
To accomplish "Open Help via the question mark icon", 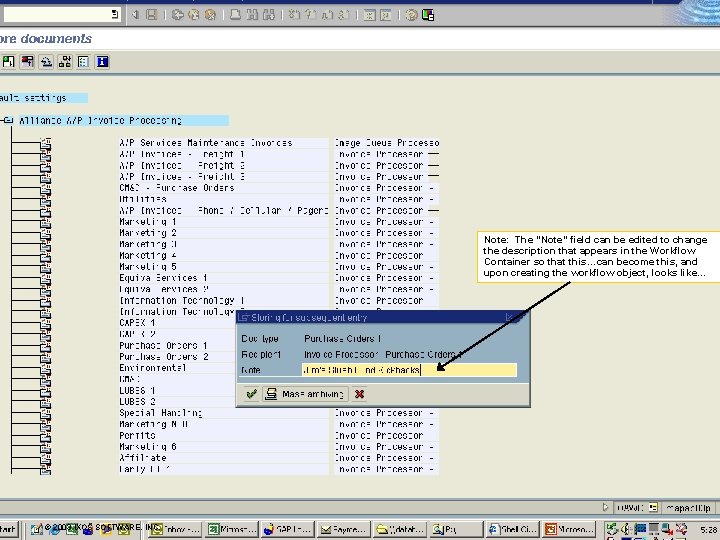I will click(411, 15).
